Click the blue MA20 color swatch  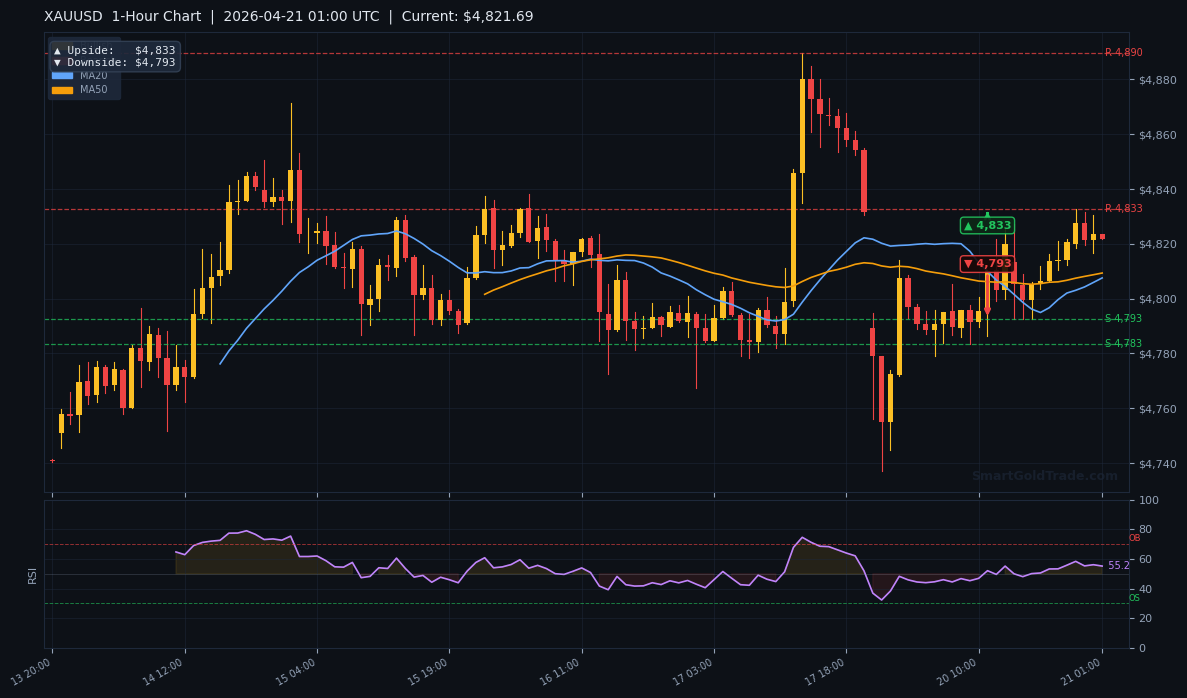(65, 75)
